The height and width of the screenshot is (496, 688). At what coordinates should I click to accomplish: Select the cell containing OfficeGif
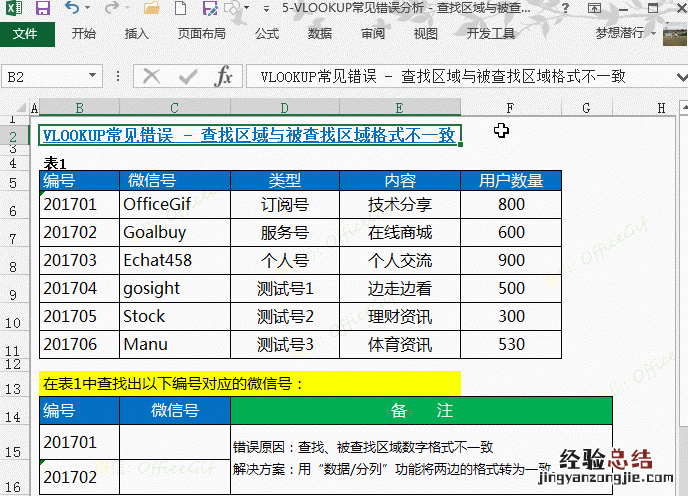pyautogui.click(x=174, y=204)
